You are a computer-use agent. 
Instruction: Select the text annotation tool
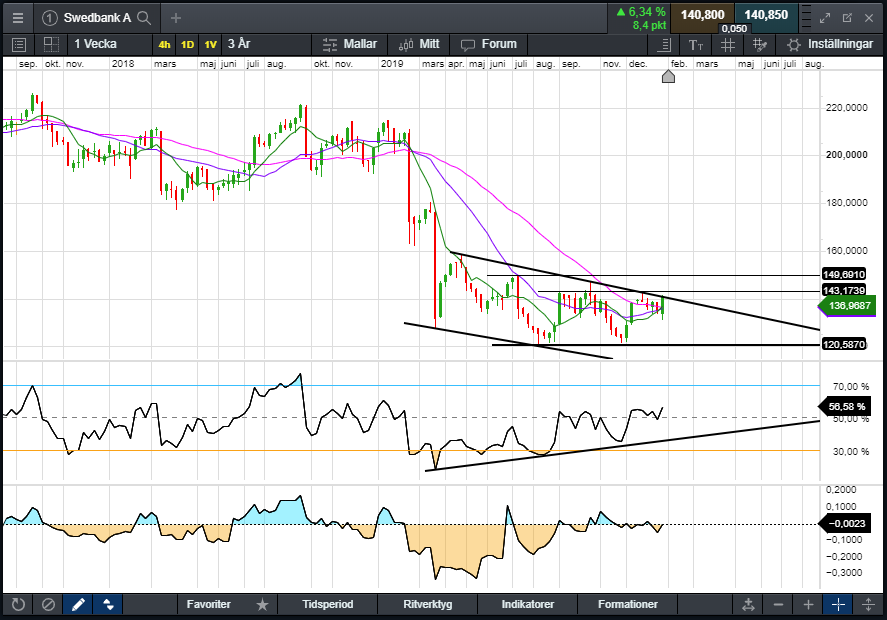tap(696, 45)
